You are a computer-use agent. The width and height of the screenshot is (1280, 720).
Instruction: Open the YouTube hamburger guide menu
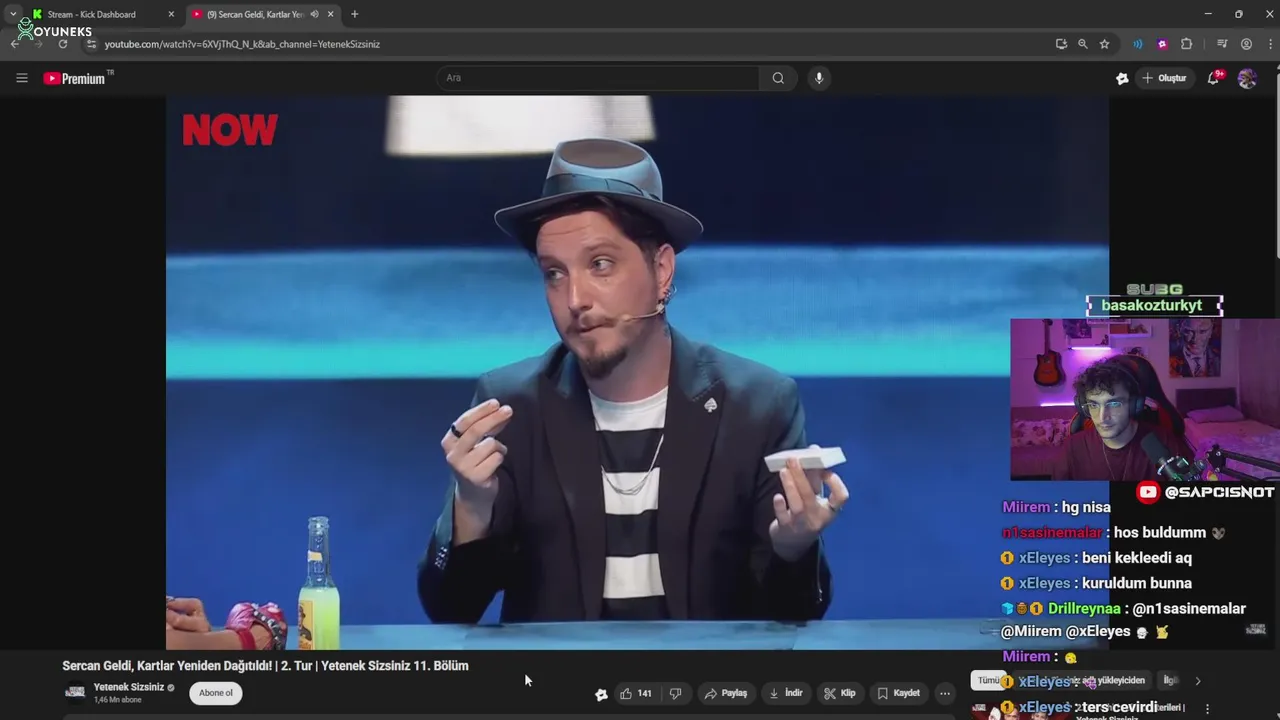(22, 78)
